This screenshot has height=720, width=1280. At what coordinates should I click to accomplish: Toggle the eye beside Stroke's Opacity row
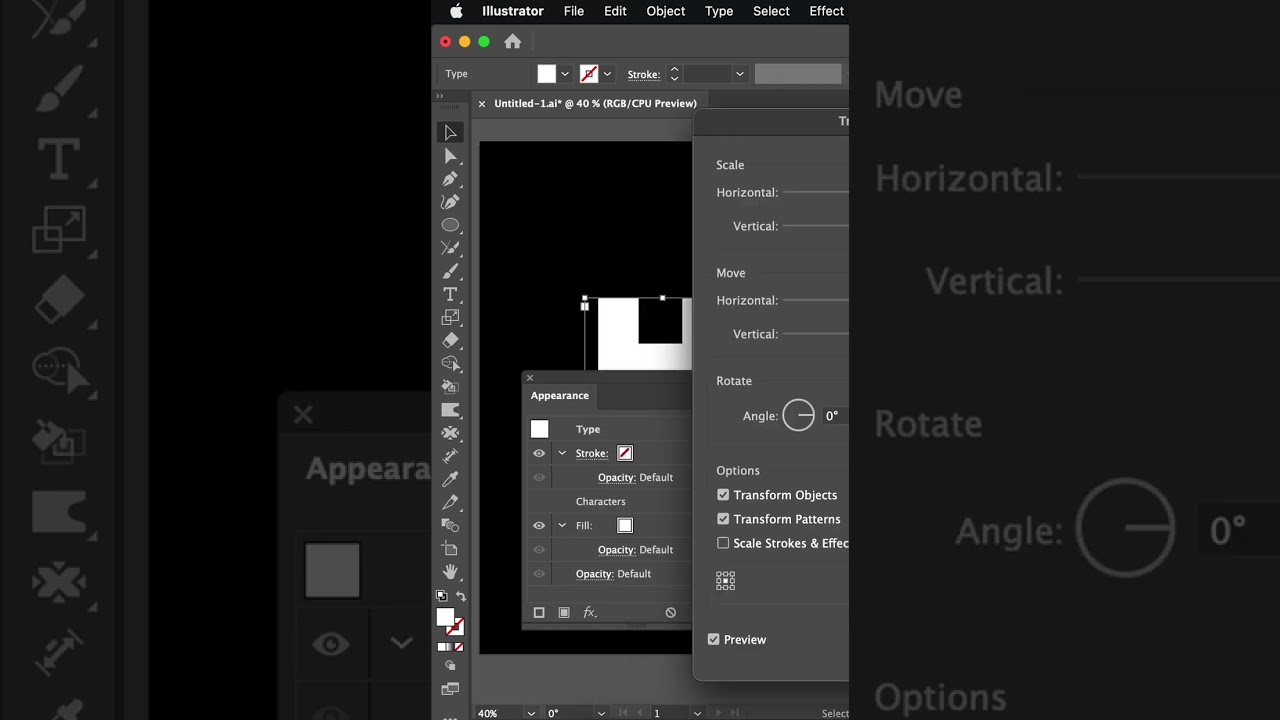[x=539, y=477]
